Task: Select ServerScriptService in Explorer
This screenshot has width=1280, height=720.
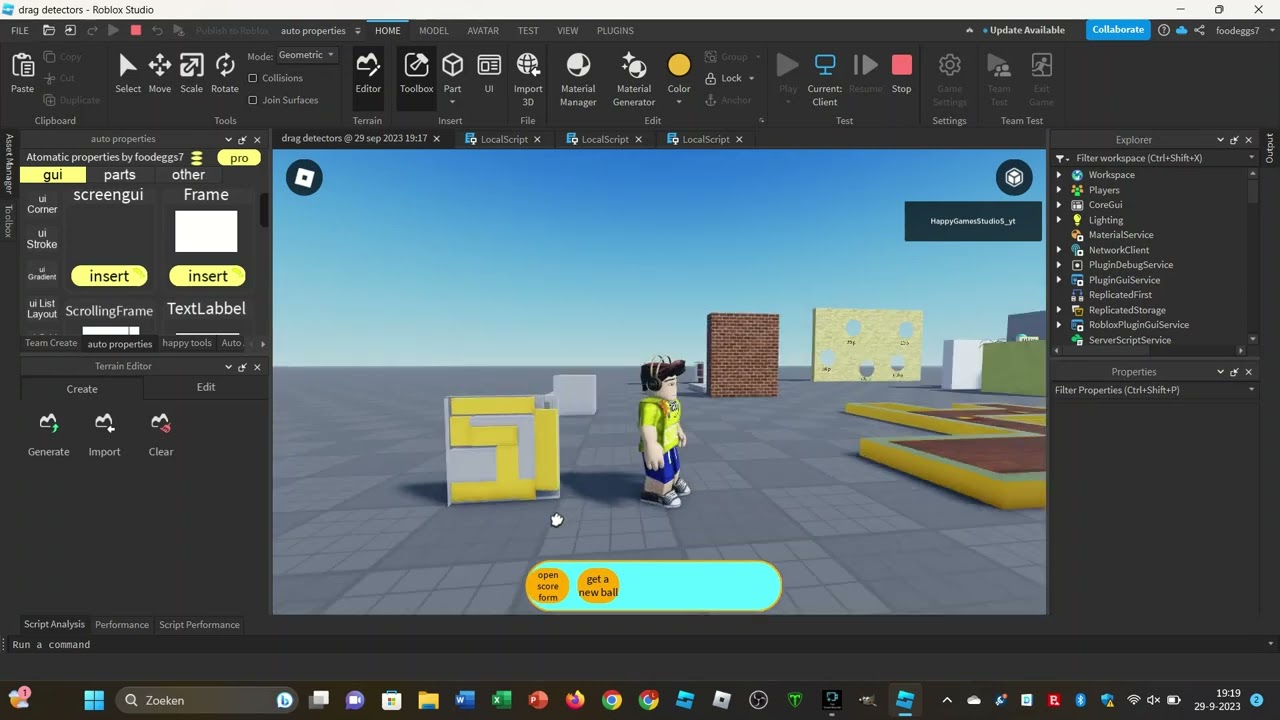Action: (x=1129, y=340)
